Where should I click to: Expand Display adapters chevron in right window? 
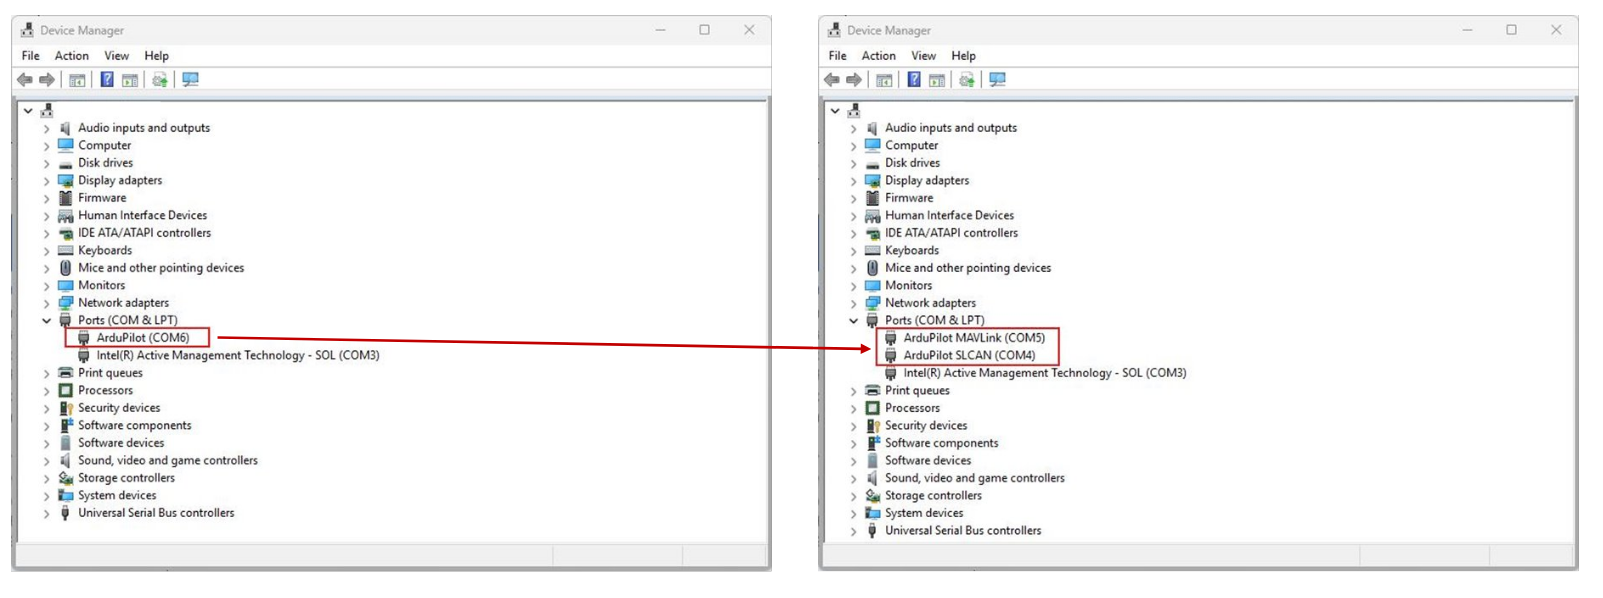point(853,181)
